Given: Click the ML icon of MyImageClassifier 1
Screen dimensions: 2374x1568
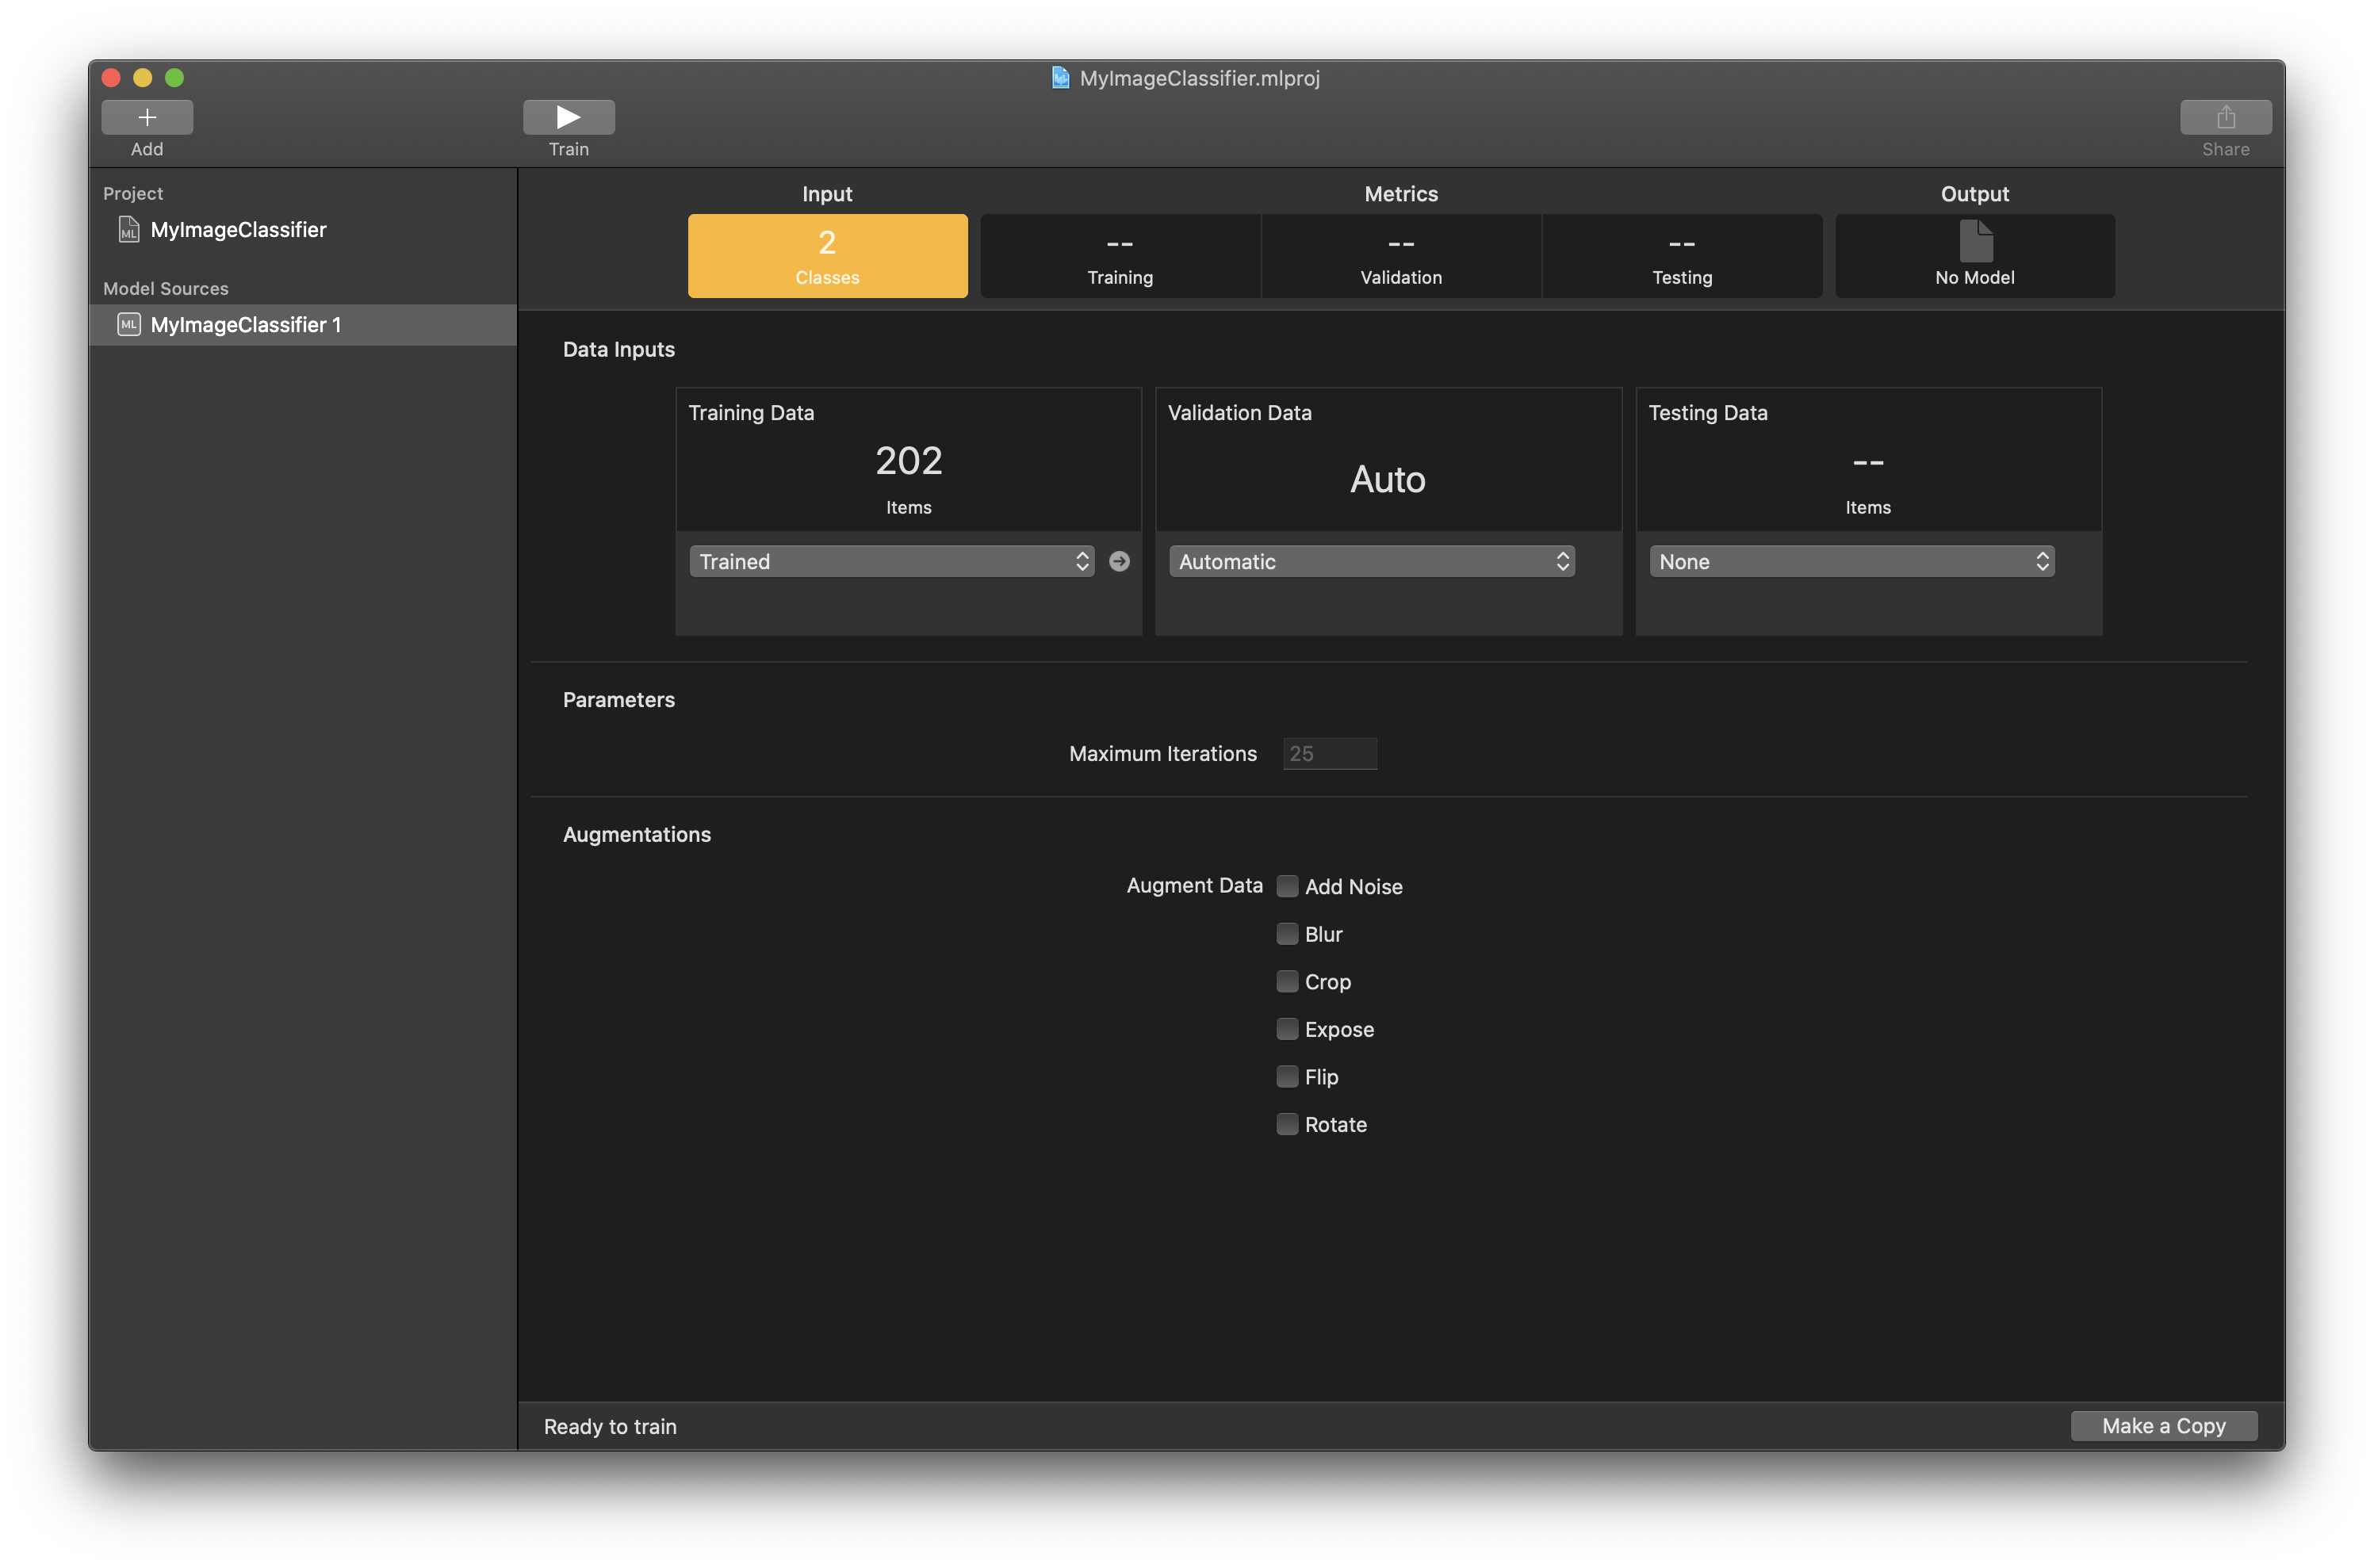Looking at the screenshot, I should (x=129, y=325).
